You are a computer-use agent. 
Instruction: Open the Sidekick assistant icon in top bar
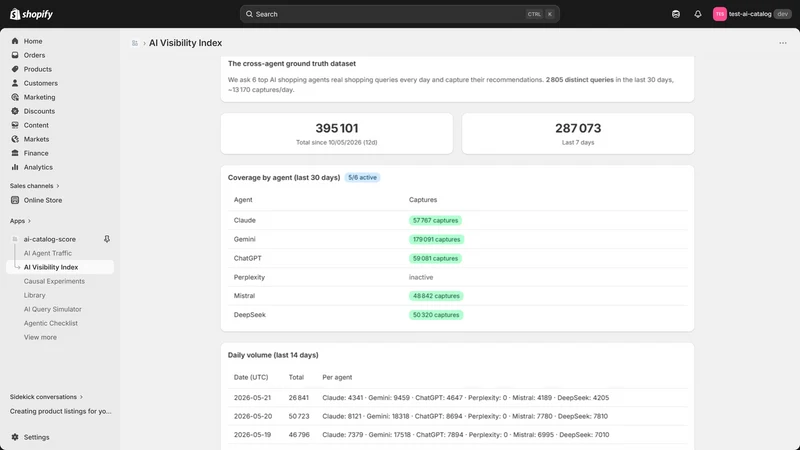point(676,14)
